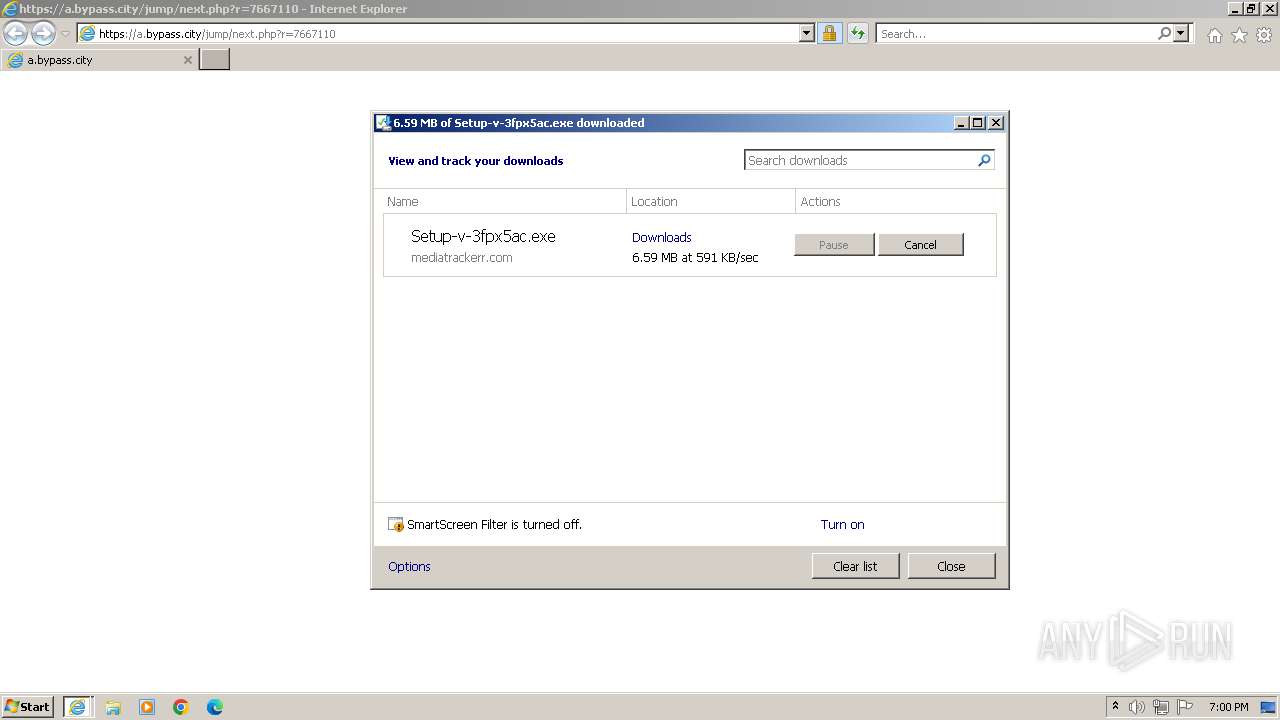Open Microsoft Edge from taskbar

(x=215, y=707)
